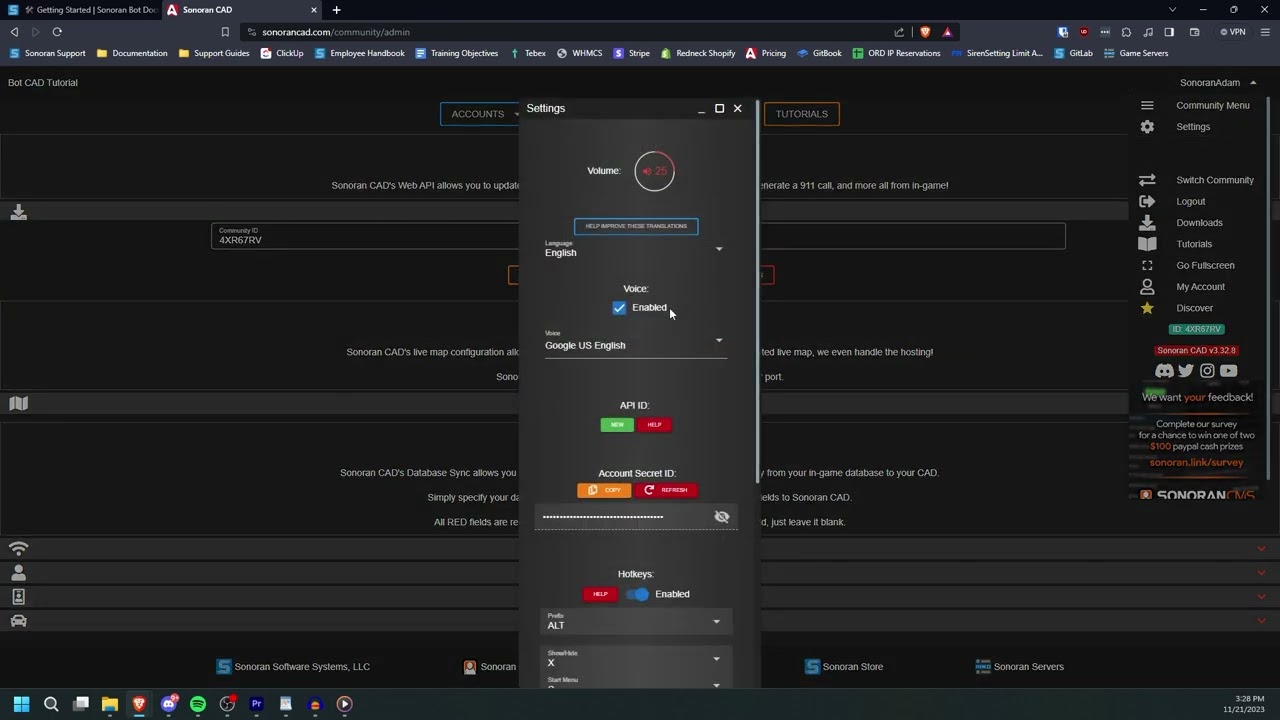Open the sonoran.link/survey link
Screen dimensions: 1280x720
click(x=1197, y=463)
